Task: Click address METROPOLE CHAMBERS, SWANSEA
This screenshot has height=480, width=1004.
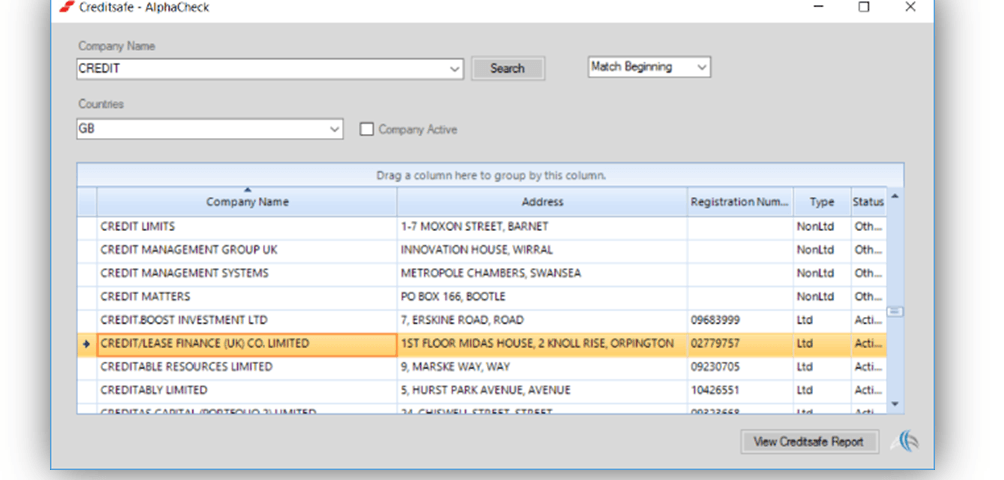Action: click(491, 273)
